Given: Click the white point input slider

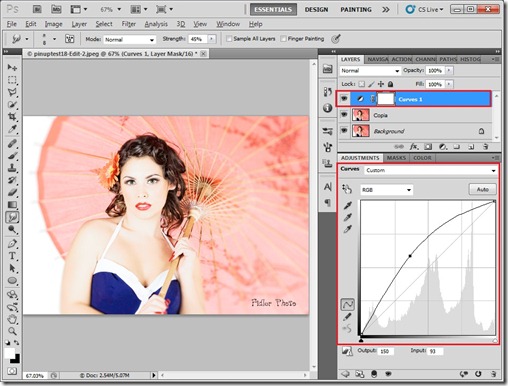Looking at the screenshot, I should coord(495,340).
